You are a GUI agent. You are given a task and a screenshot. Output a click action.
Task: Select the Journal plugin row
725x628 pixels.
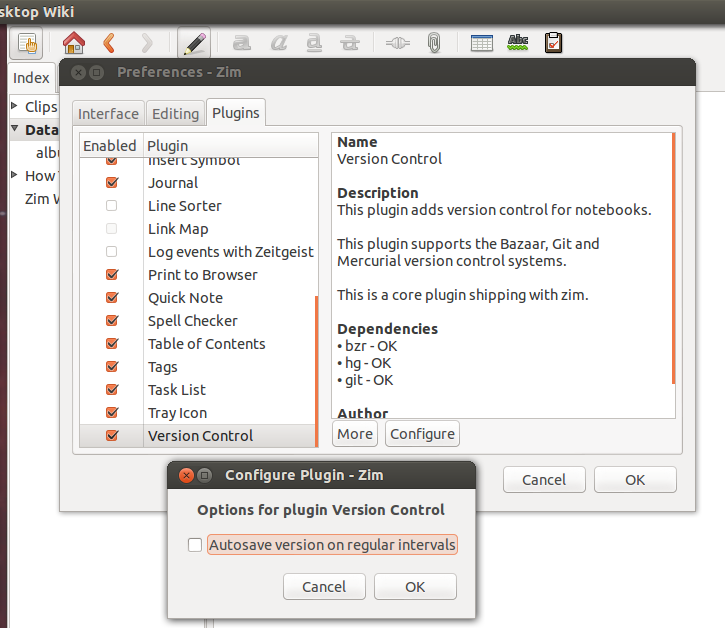coord(197,182)
